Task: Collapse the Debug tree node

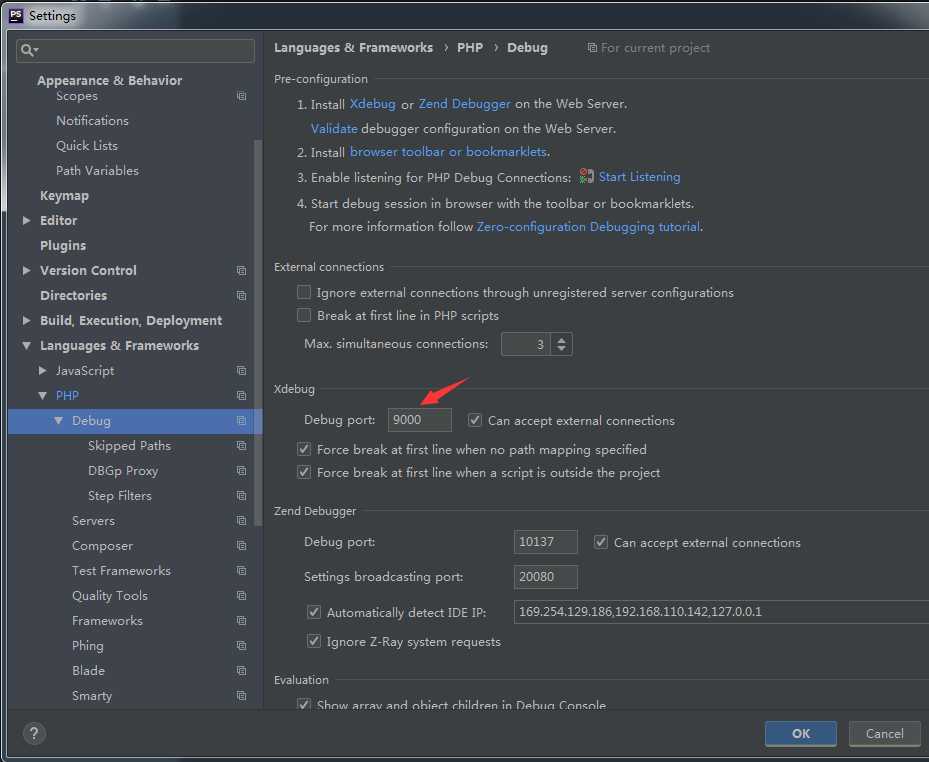Action: tap(59, 421)
